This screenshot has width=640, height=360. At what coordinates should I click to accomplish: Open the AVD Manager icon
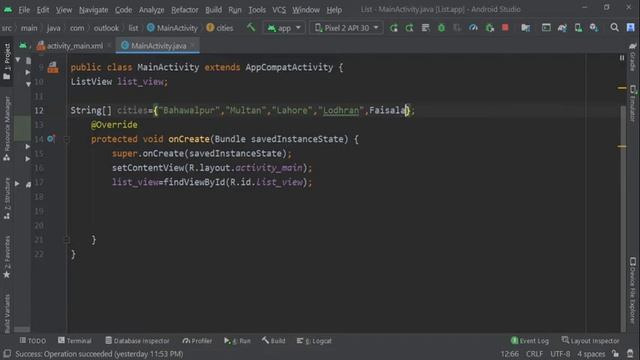tap(578, 28)
